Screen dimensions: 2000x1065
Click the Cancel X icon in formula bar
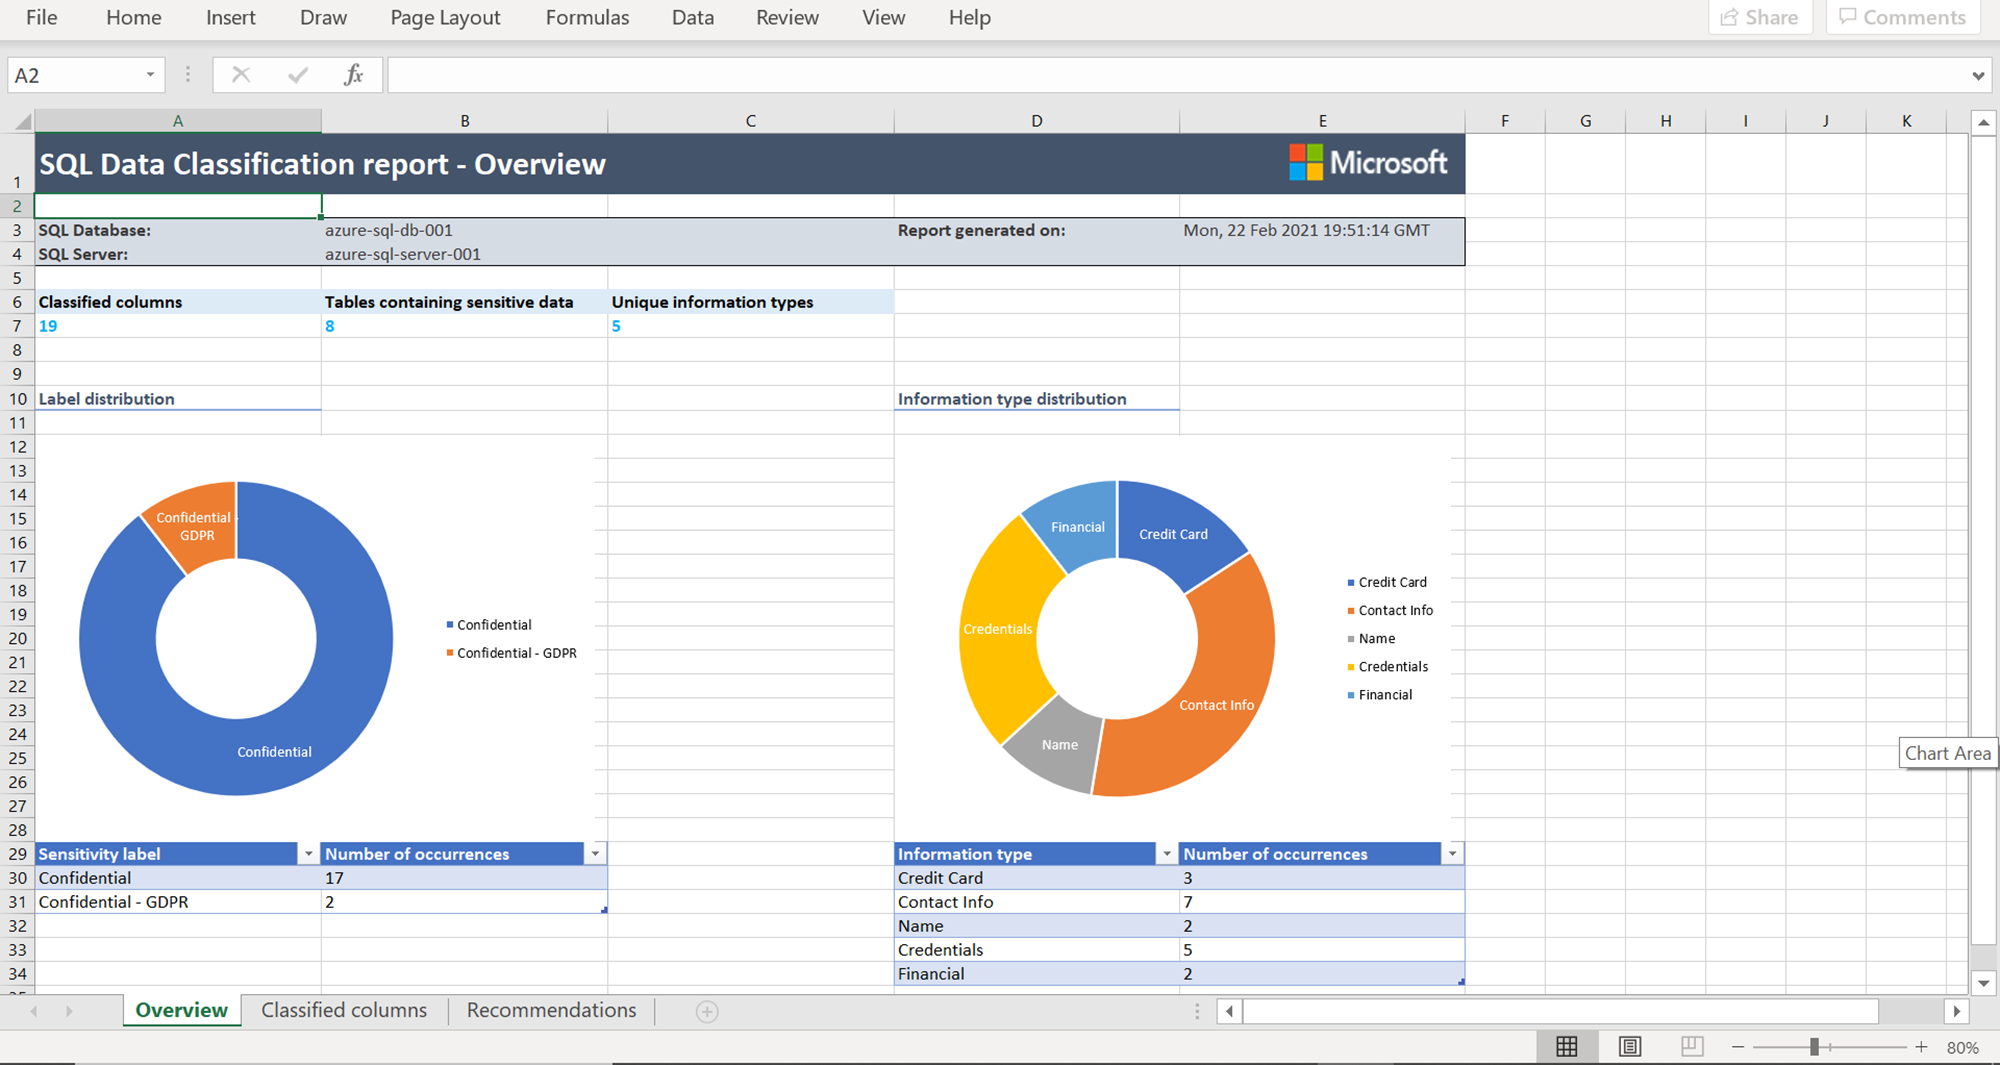[x=240, y=75]
